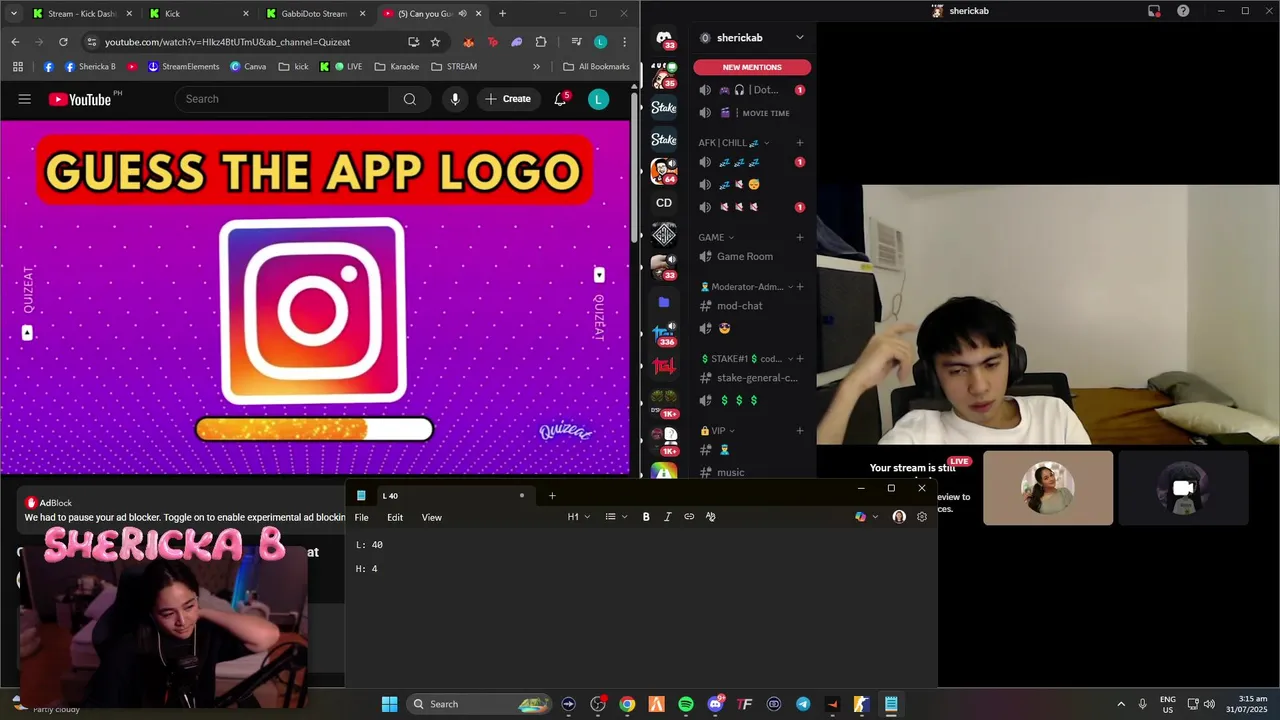Open Spotify from the taskbar

point(686,704)
